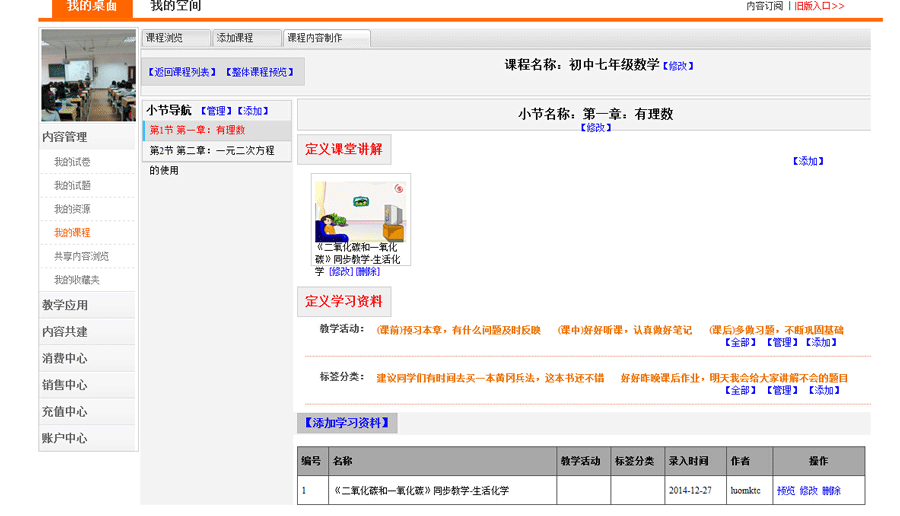This screenshot has width=900, height=516.
Task: Click 整体课程预览 link
Action: tap(260, 72)
